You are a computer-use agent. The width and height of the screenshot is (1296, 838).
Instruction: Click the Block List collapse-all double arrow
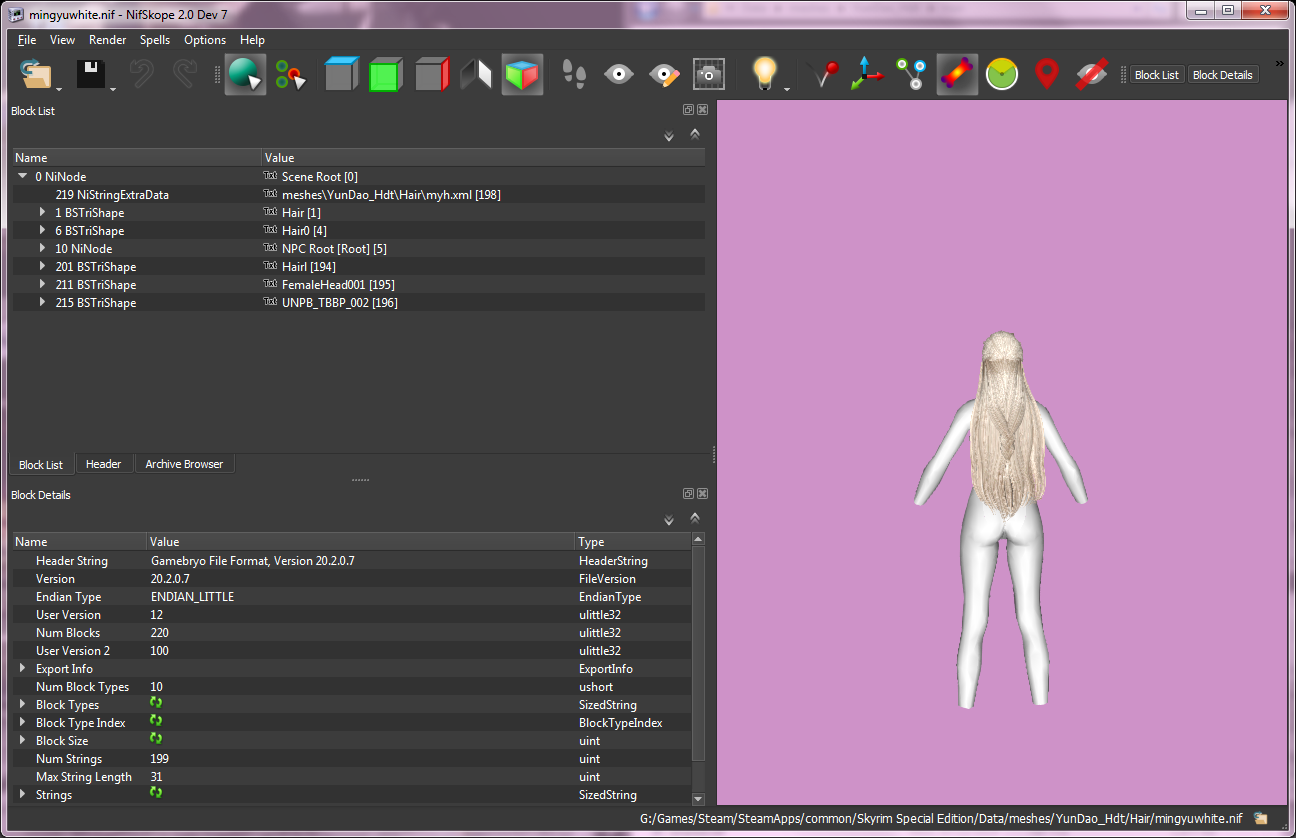(x=695, y=134)
